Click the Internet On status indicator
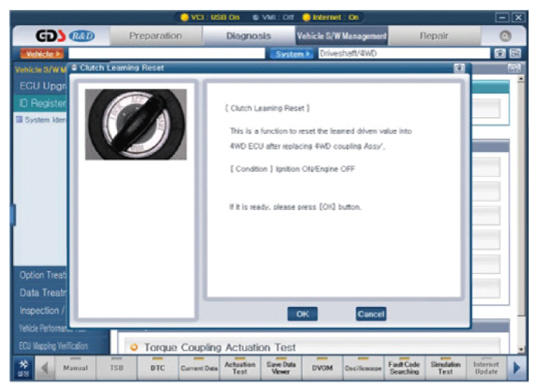The width and height of the screenshot is (538, 392). pos(330,17)
